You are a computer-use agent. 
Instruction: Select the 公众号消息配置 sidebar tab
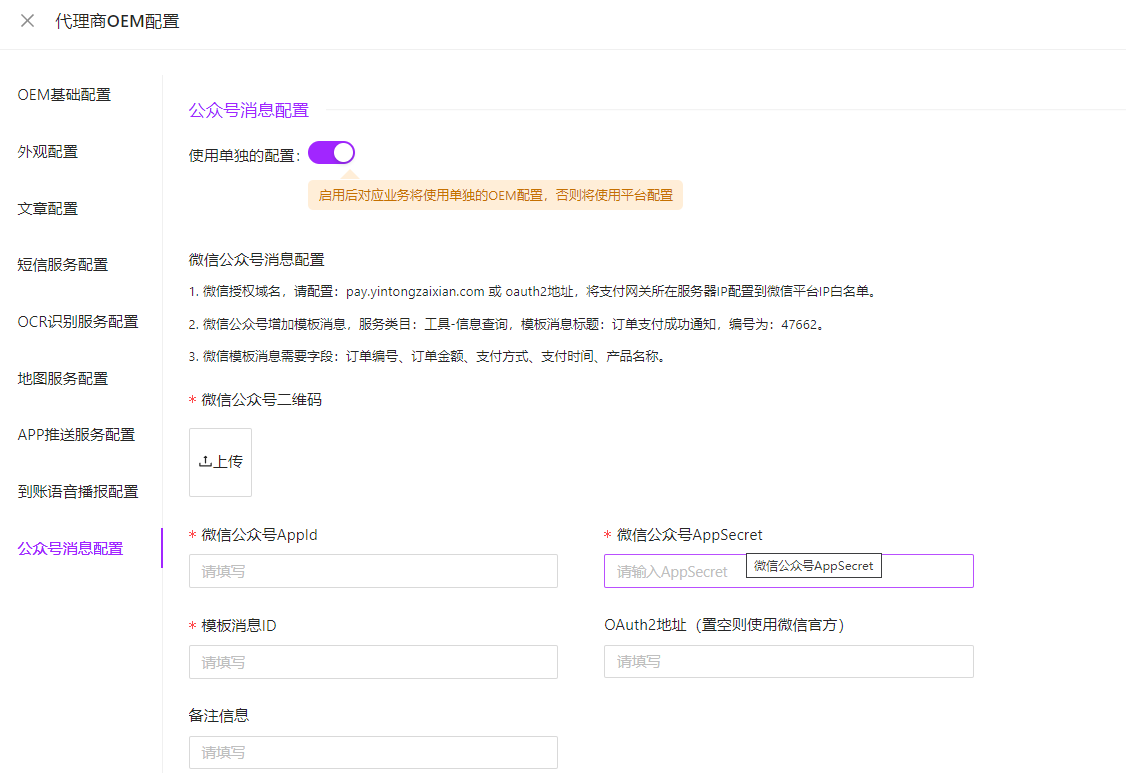pyautogui.click(x=70, y=549)
